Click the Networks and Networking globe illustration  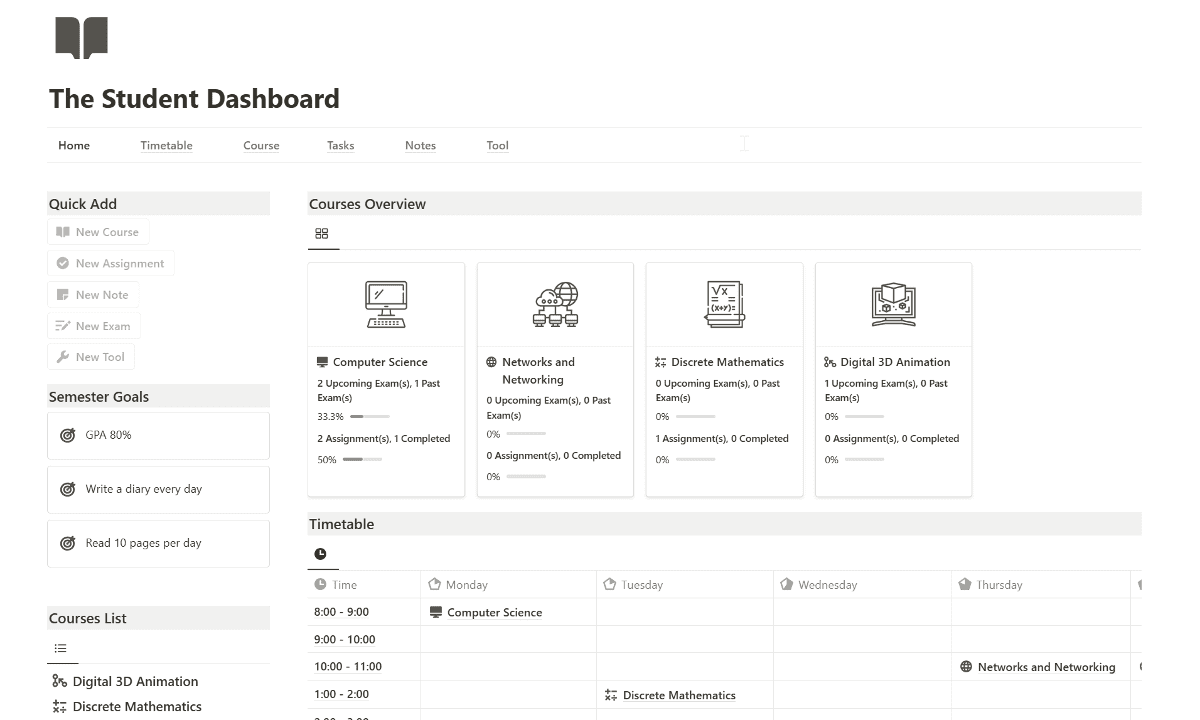[555, 304]
